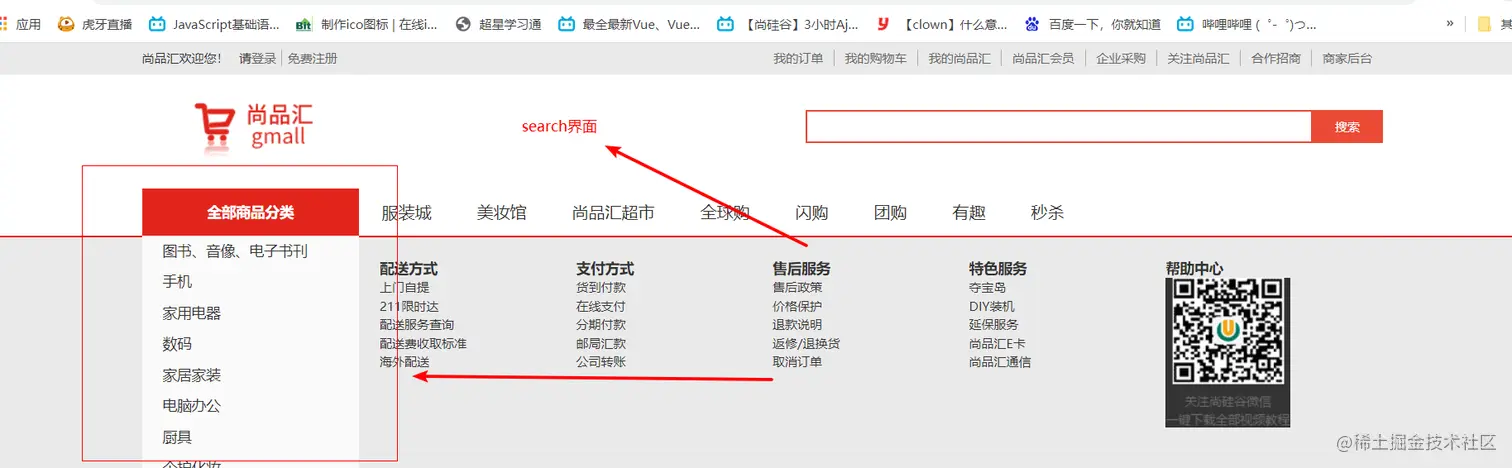This screenshot has height=468, width=1512.
Task: Click the 上门自提 link
Action: (x=405, y=288)
